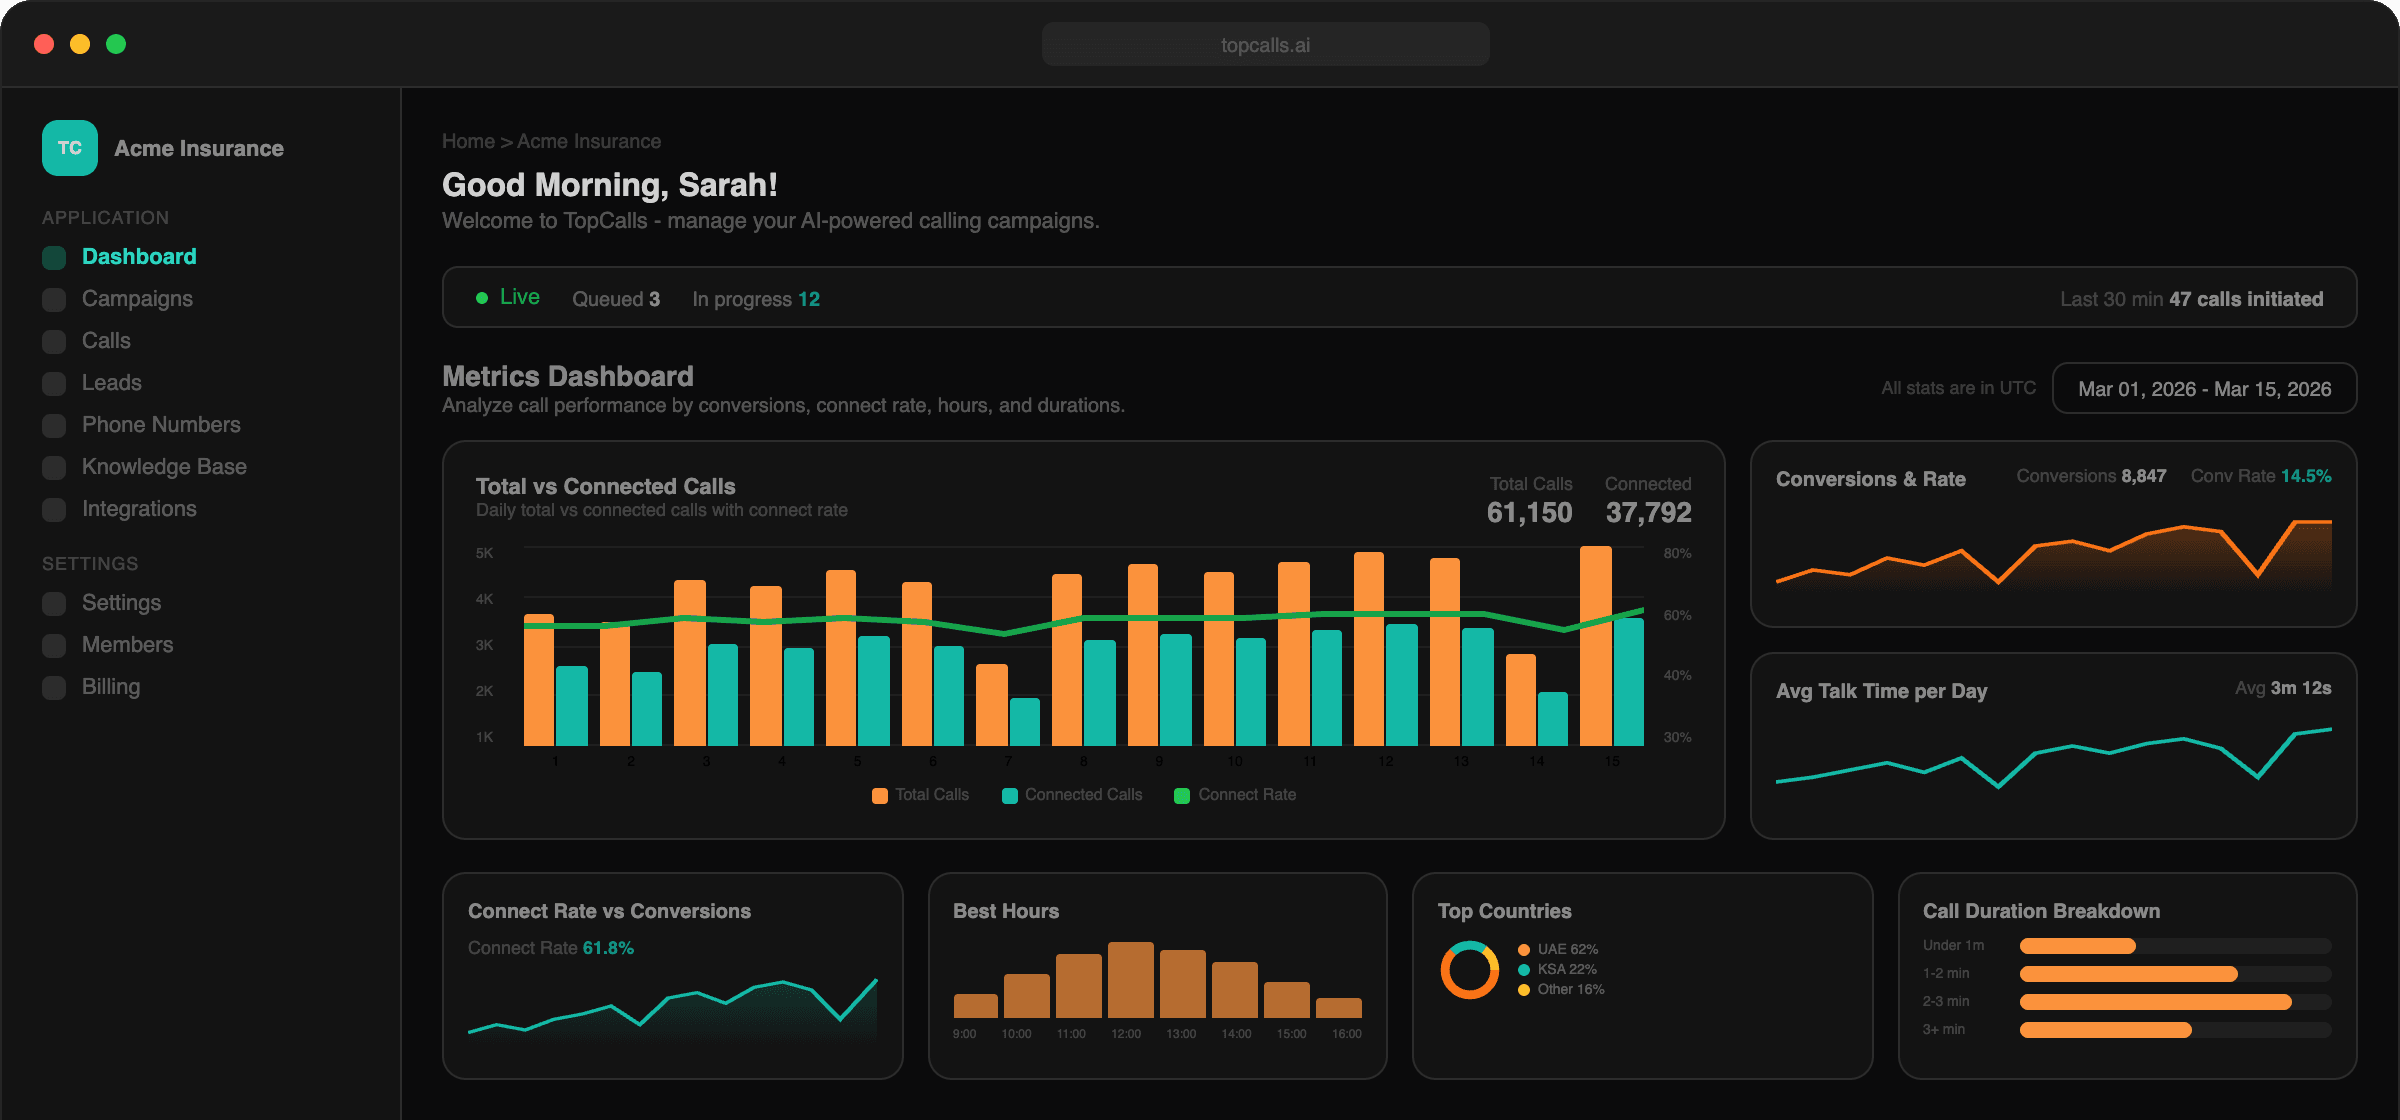Image resolution: width=2400 pixels, height=1120 pixels.
Task: Open the Conversions & Rate panel details
Action: pyautogui.click(x=2050, y=535)
